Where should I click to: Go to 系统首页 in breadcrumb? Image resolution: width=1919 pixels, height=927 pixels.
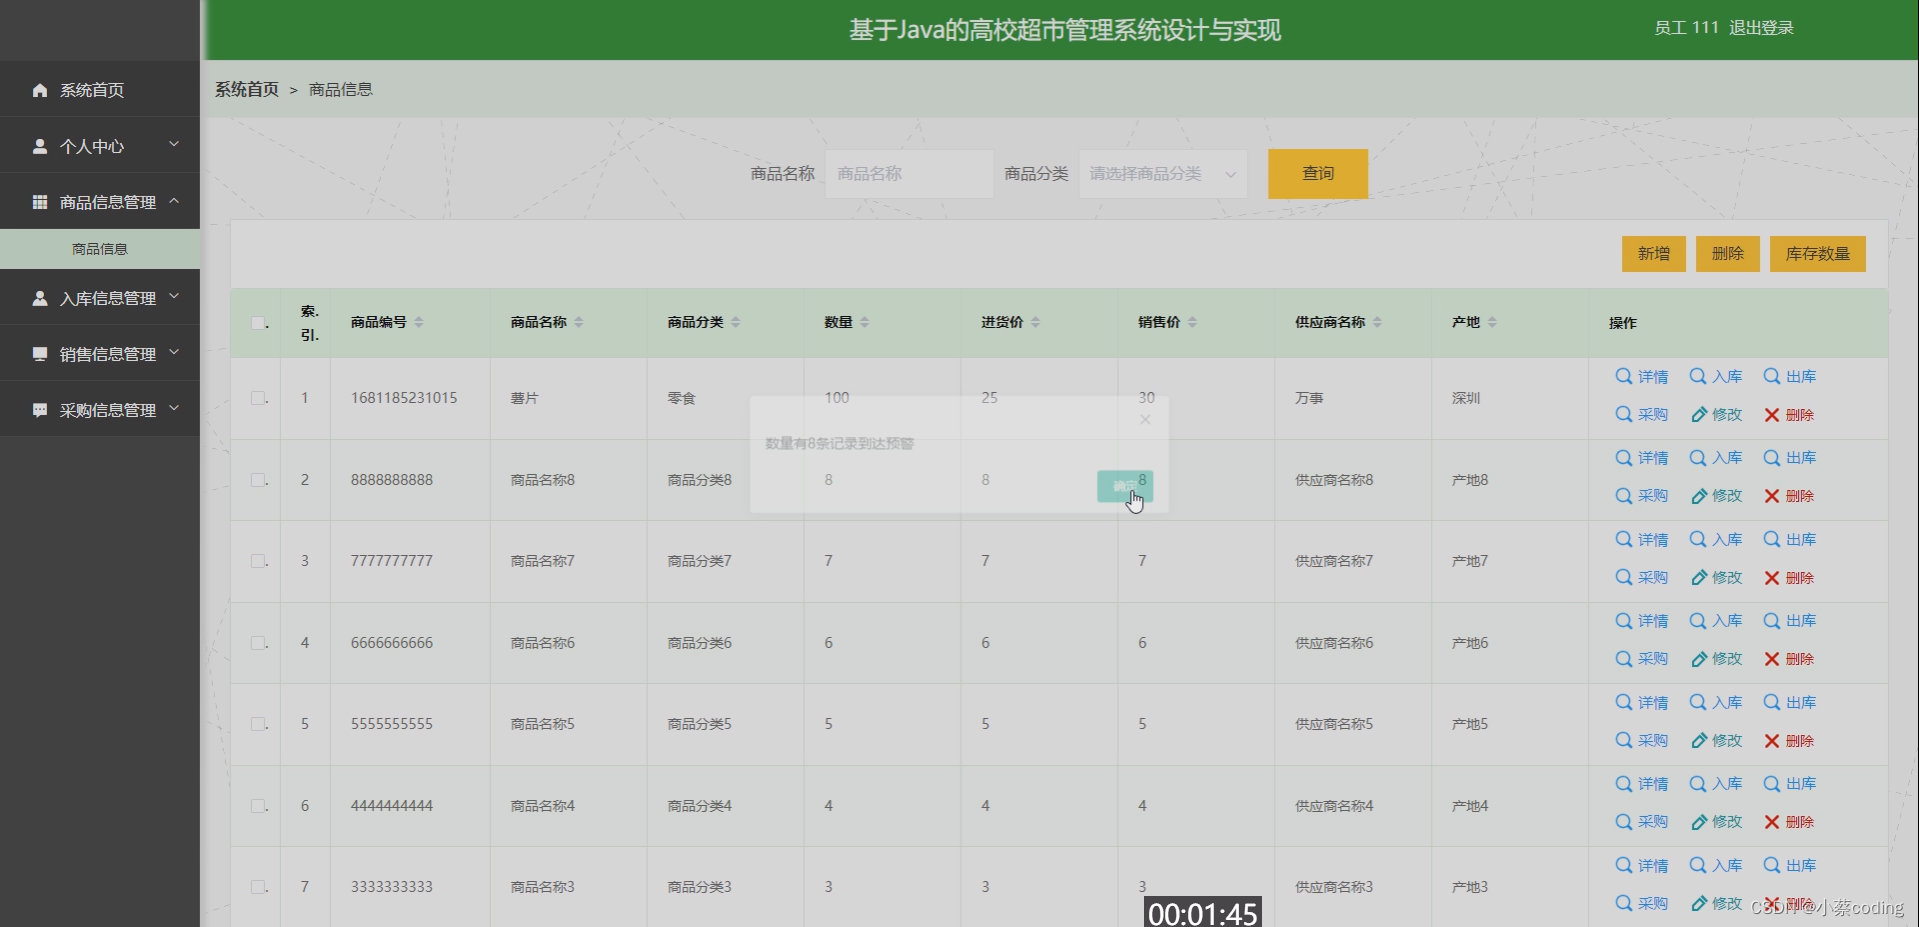[x=247, y=89]
